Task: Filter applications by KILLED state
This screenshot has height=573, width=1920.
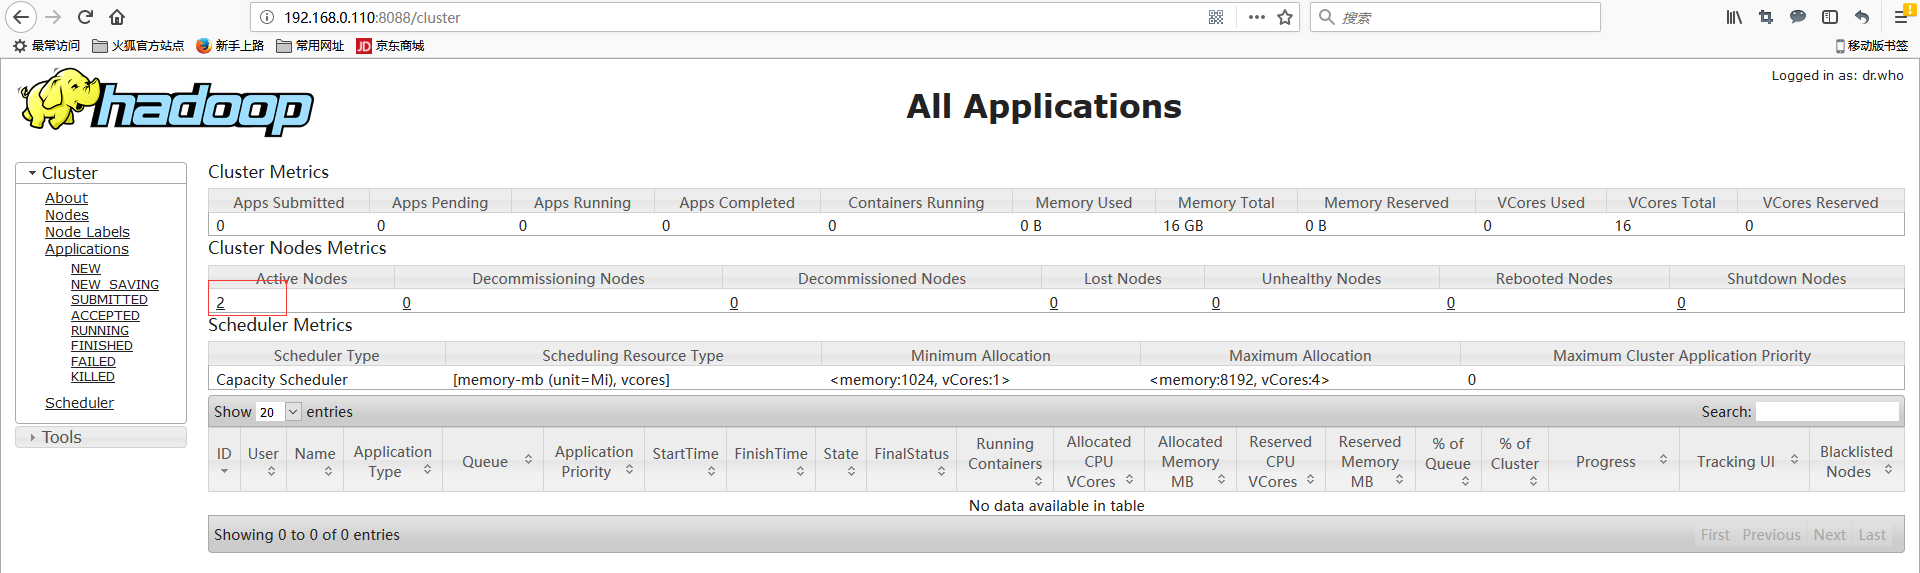Action: tap(93, 377)
